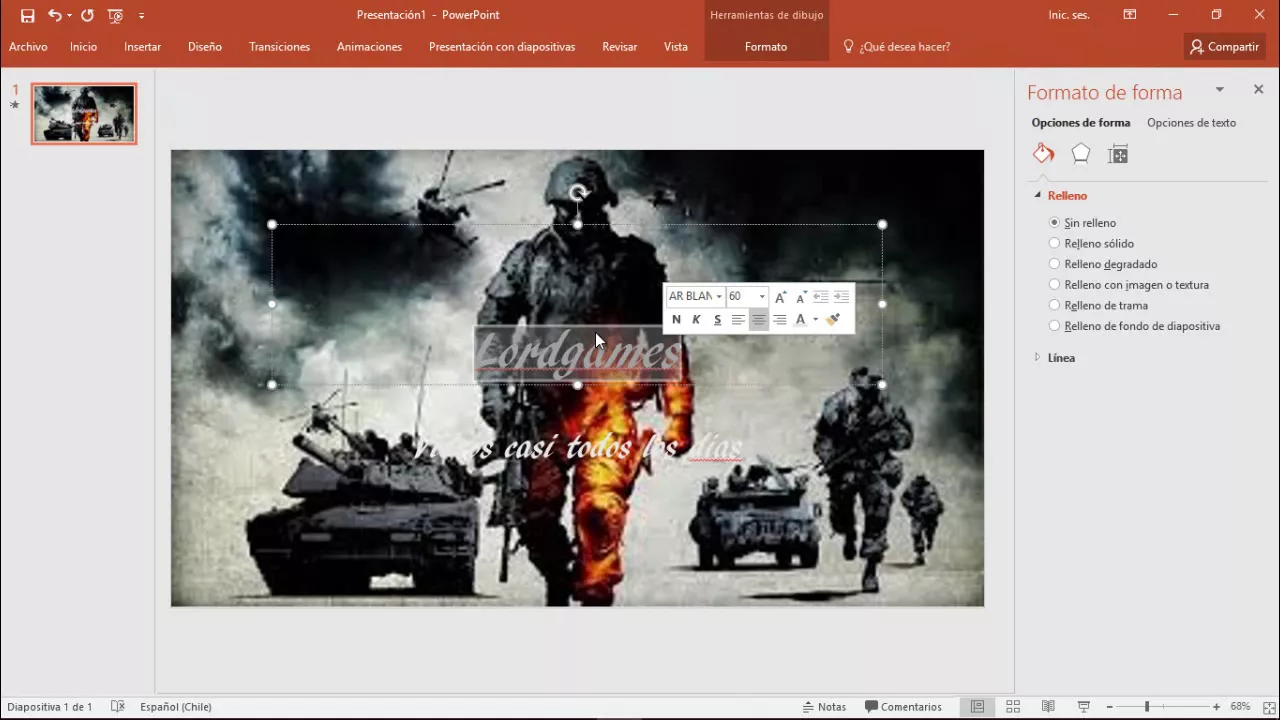
Task: Open undo history dropdown arrow
Action: (x=69, y=16)
